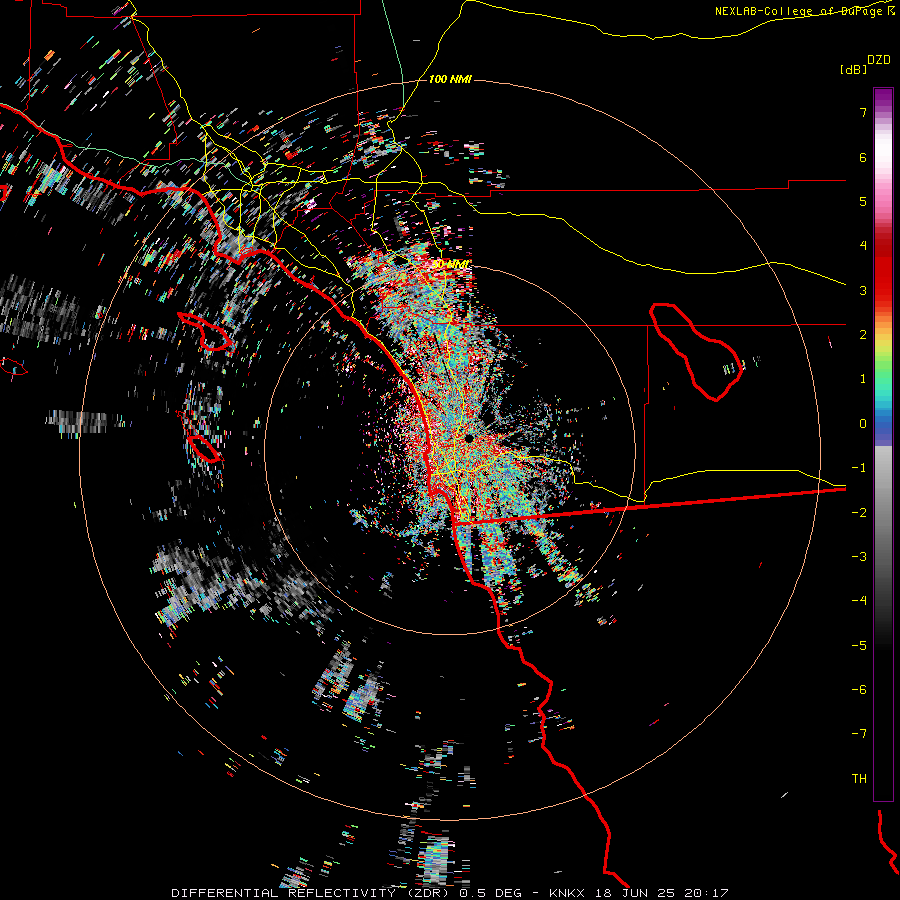Click the 4 value on the color scale

coord(863,246)
